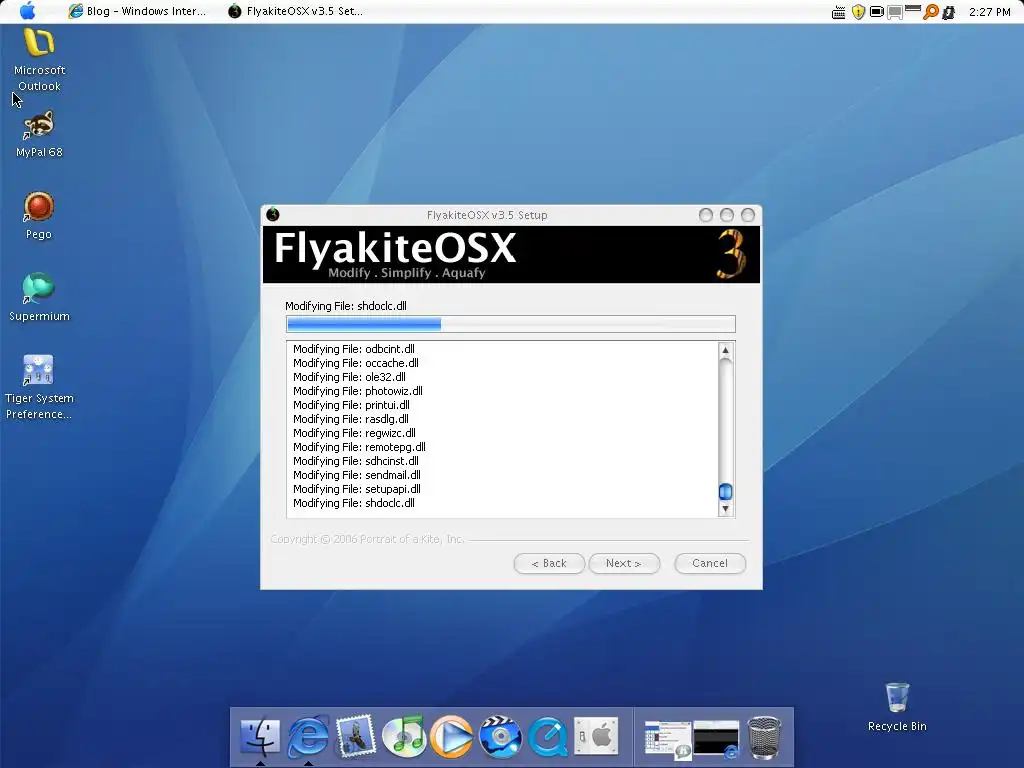Image resolution: width=1024 pixels, height=768 pixels.
Task: Click the FlyakiteOSX setup title bar icon
Action: [x=273, y=214]
